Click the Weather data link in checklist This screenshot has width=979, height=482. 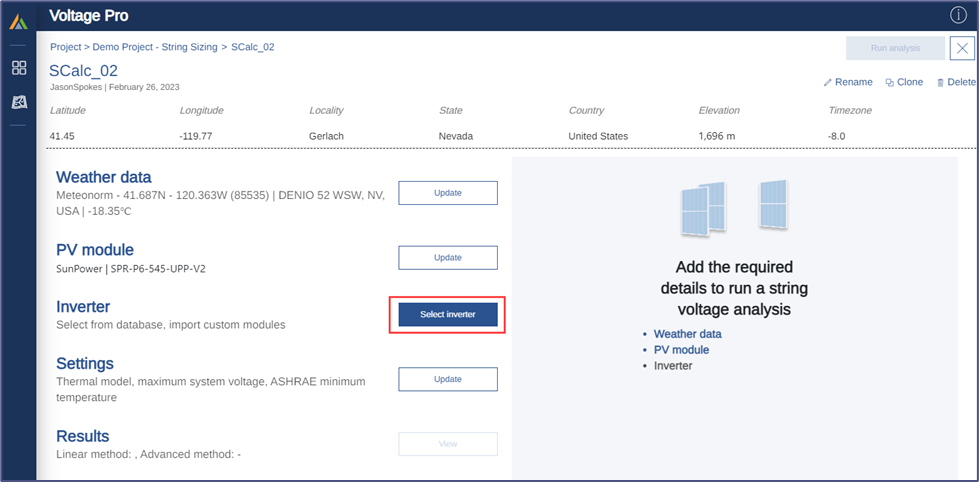pos(687,334)
